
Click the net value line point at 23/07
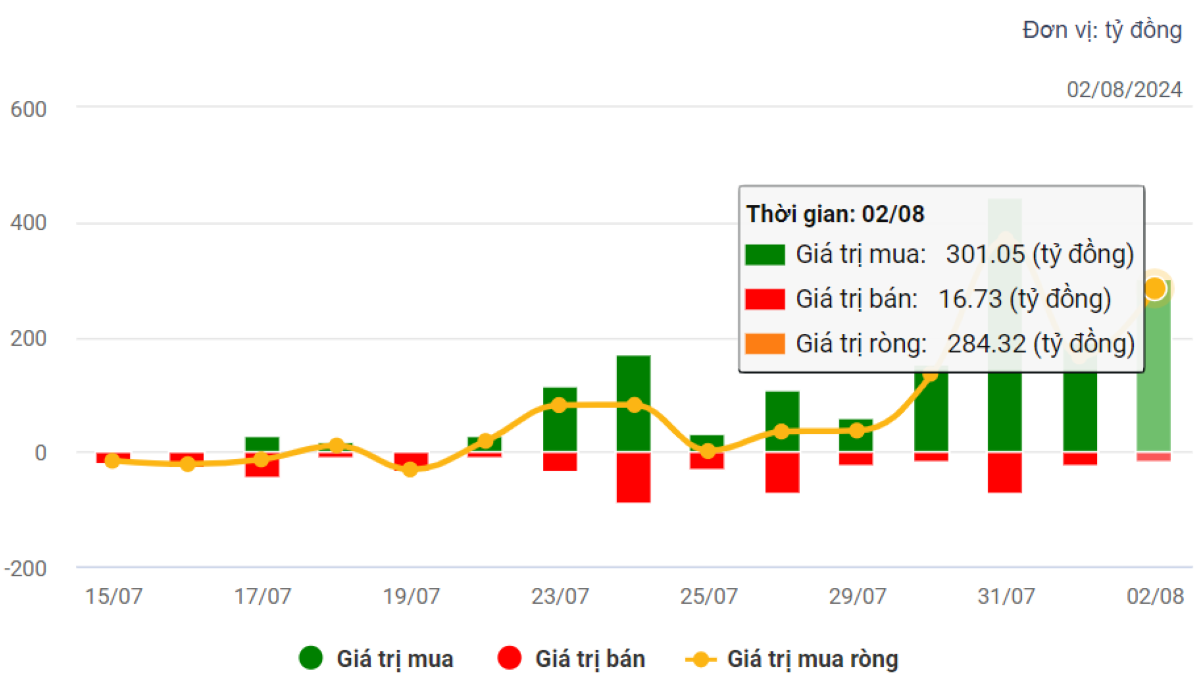(x=559, y=405)
